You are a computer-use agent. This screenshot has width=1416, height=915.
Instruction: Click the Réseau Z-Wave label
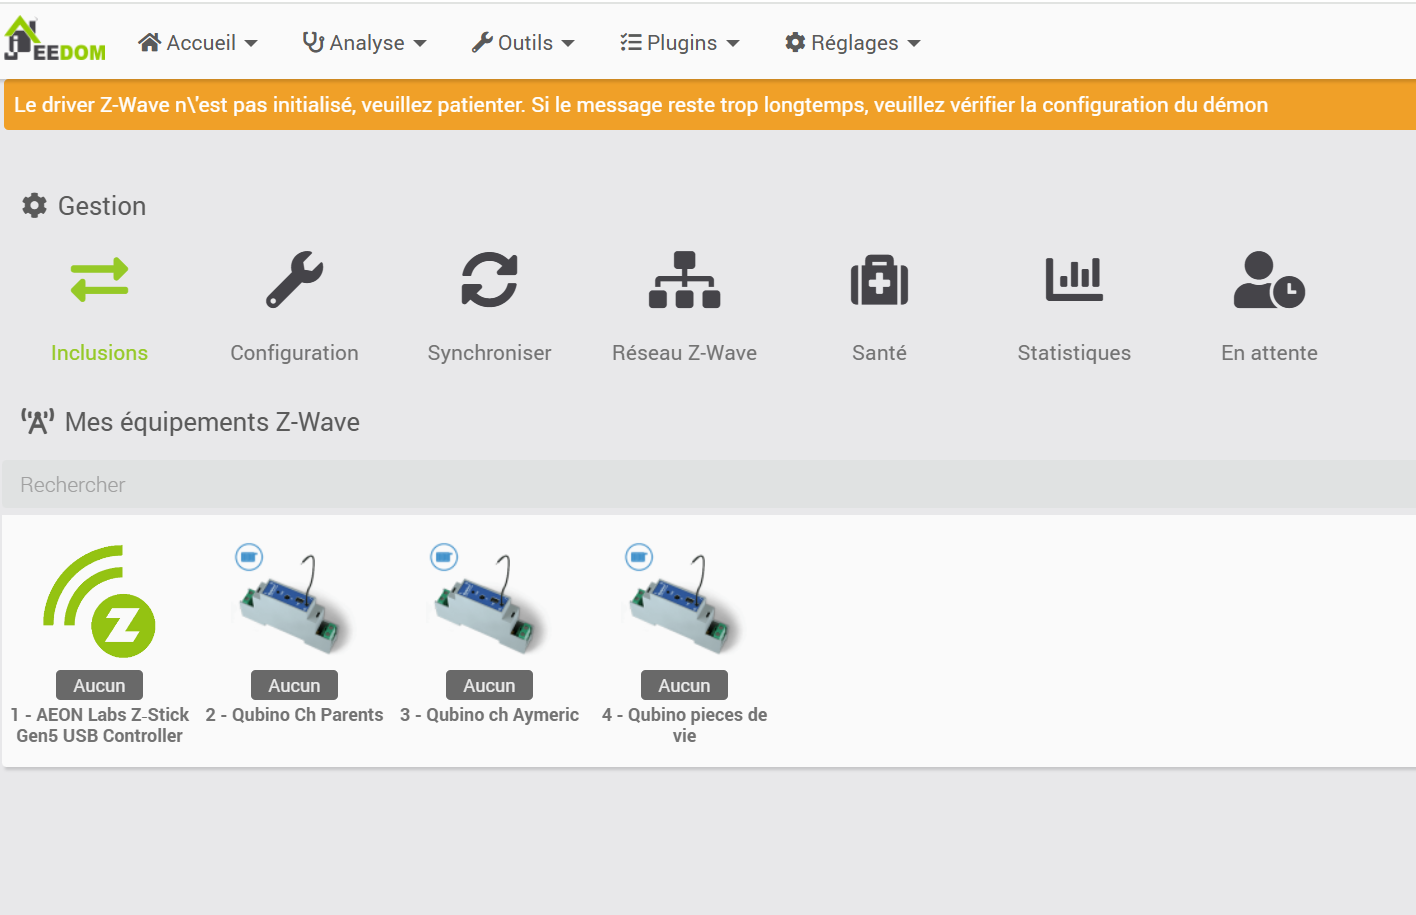pos(684,353)
